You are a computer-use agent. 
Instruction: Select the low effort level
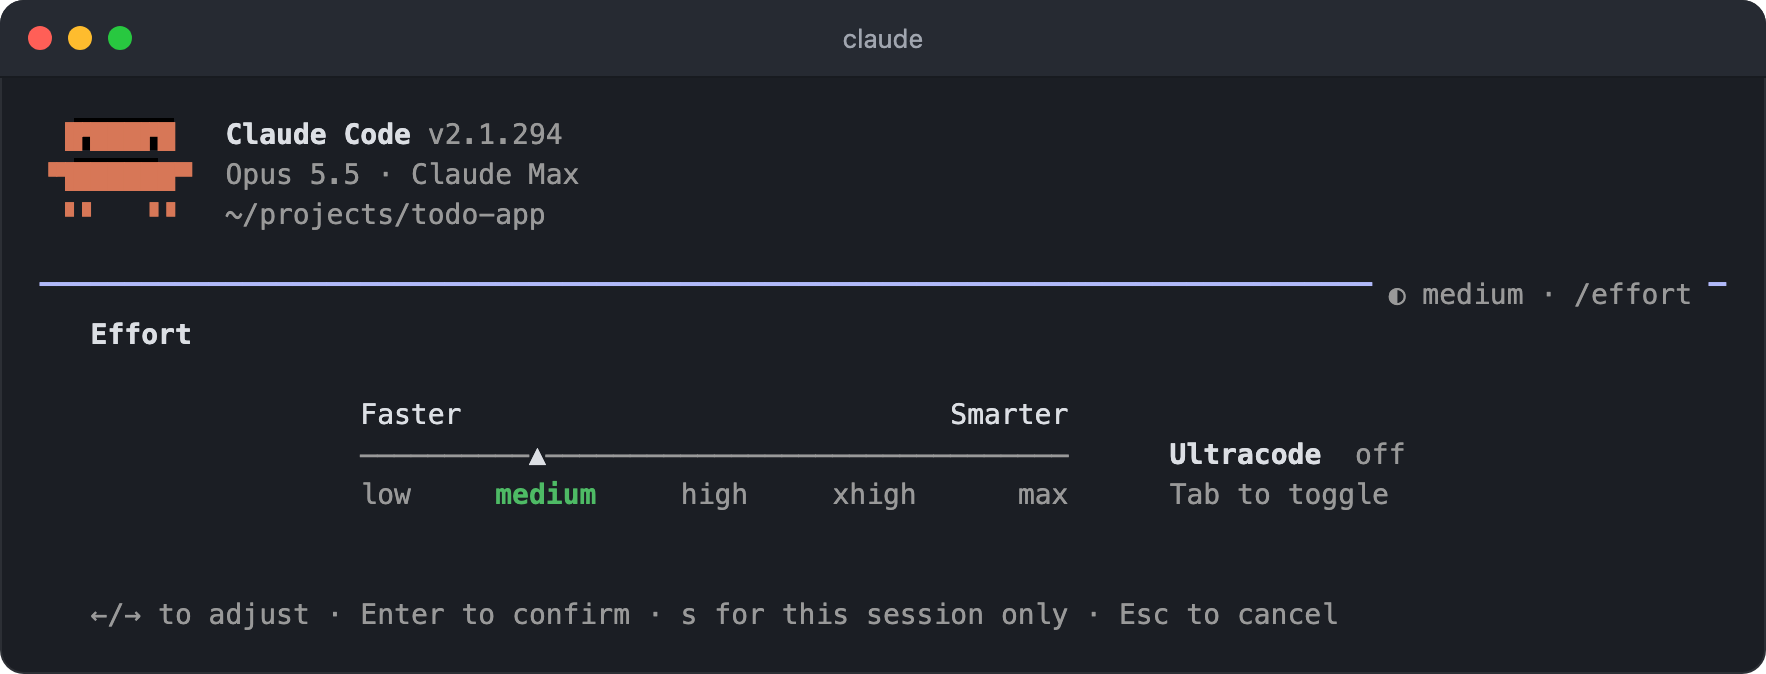[386, 494]
